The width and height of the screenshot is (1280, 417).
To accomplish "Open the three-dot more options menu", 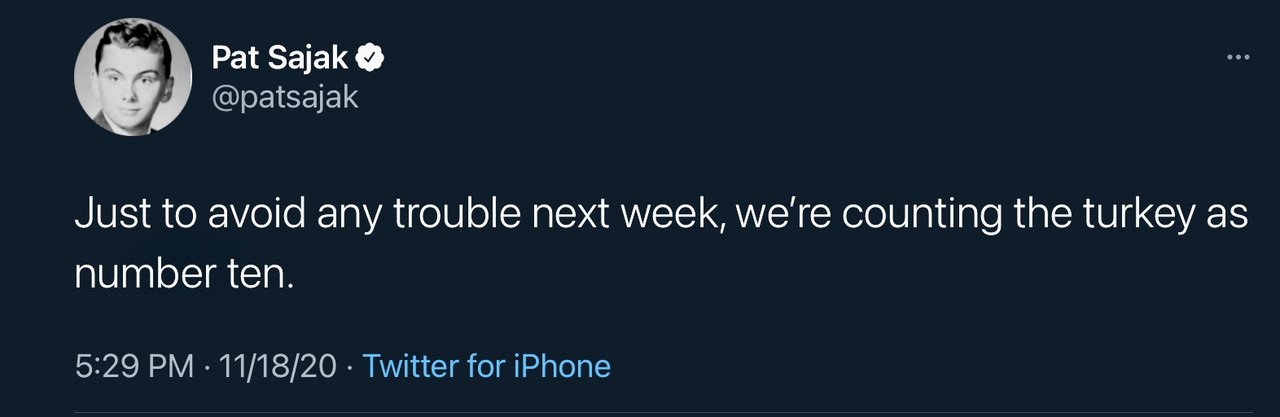I will tap(1238, 57).
